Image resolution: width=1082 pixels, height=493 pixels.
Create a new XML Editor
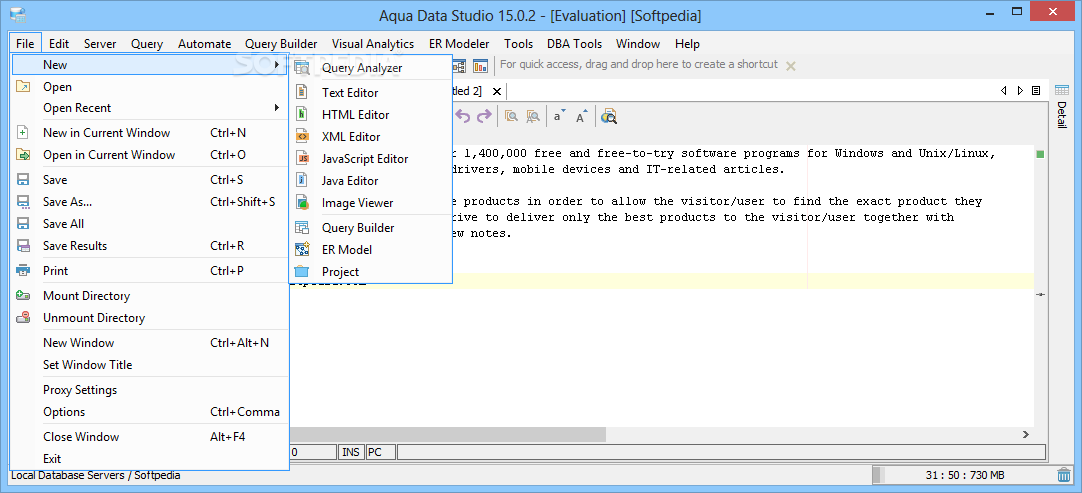pyautogui.click(x=371, y=137)
